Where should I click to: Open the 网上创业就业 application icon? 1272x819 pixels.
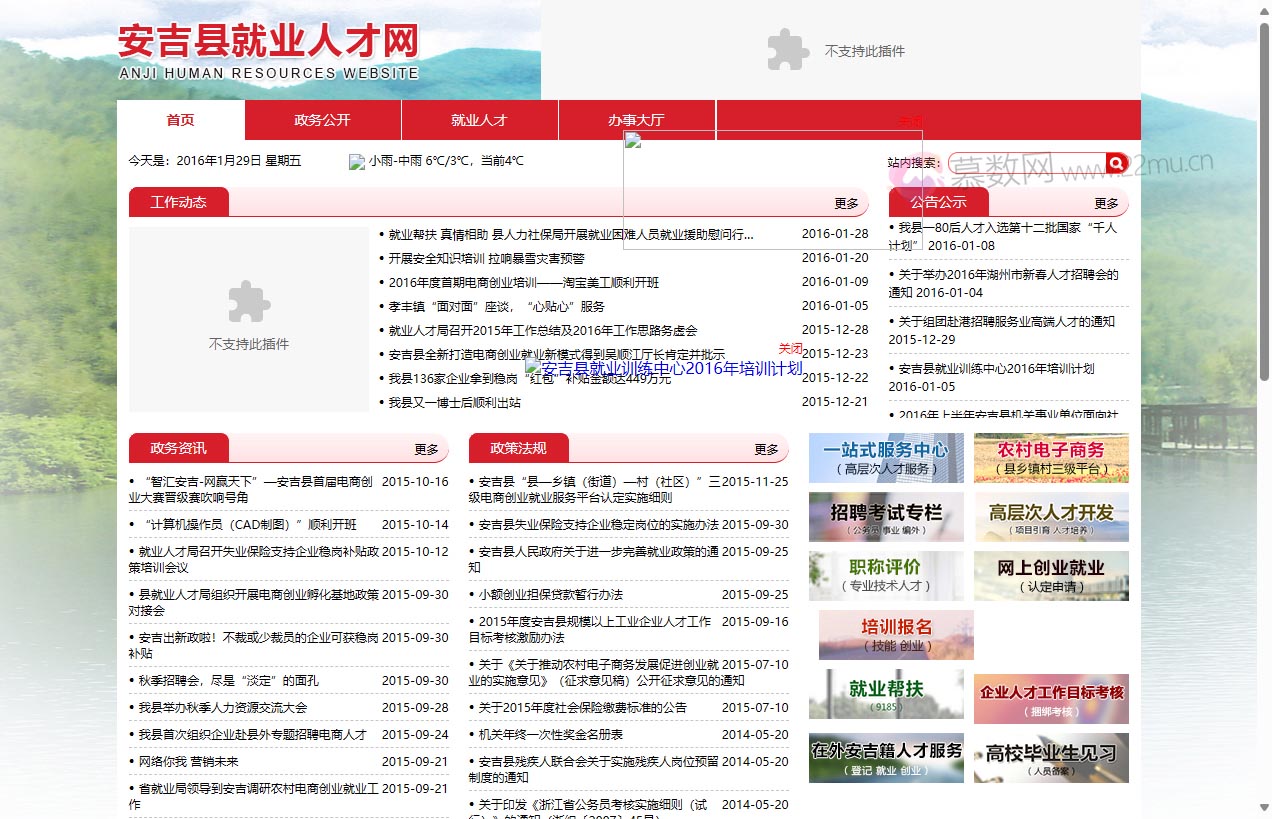click(1050, 576)
